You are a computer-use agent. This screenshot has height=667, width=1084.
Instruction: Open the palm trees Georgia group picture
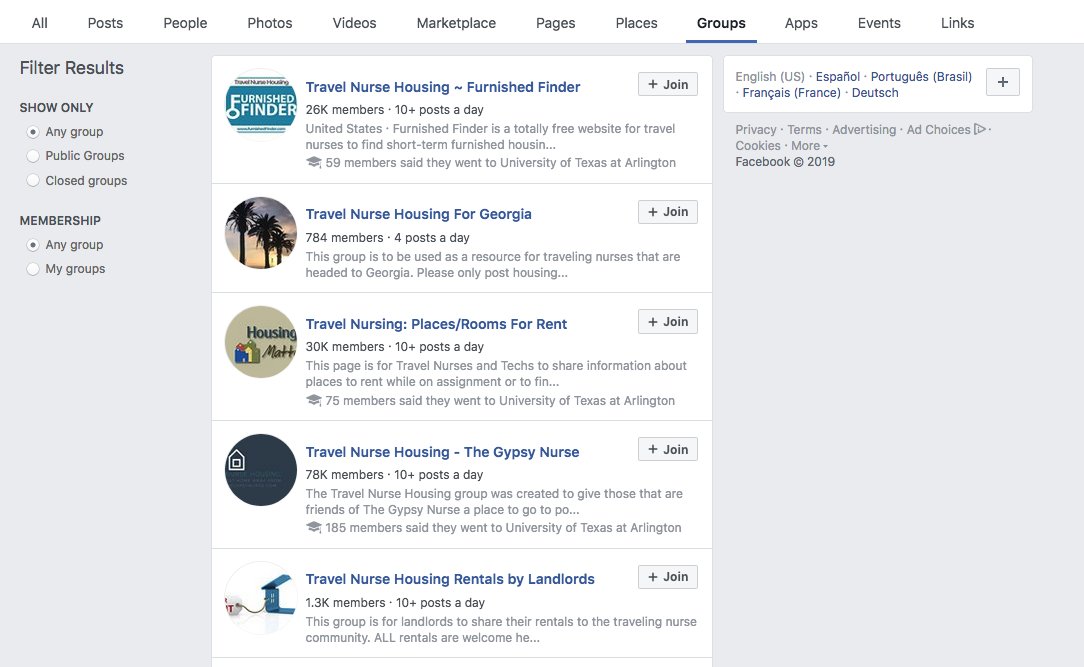(261, 233)
